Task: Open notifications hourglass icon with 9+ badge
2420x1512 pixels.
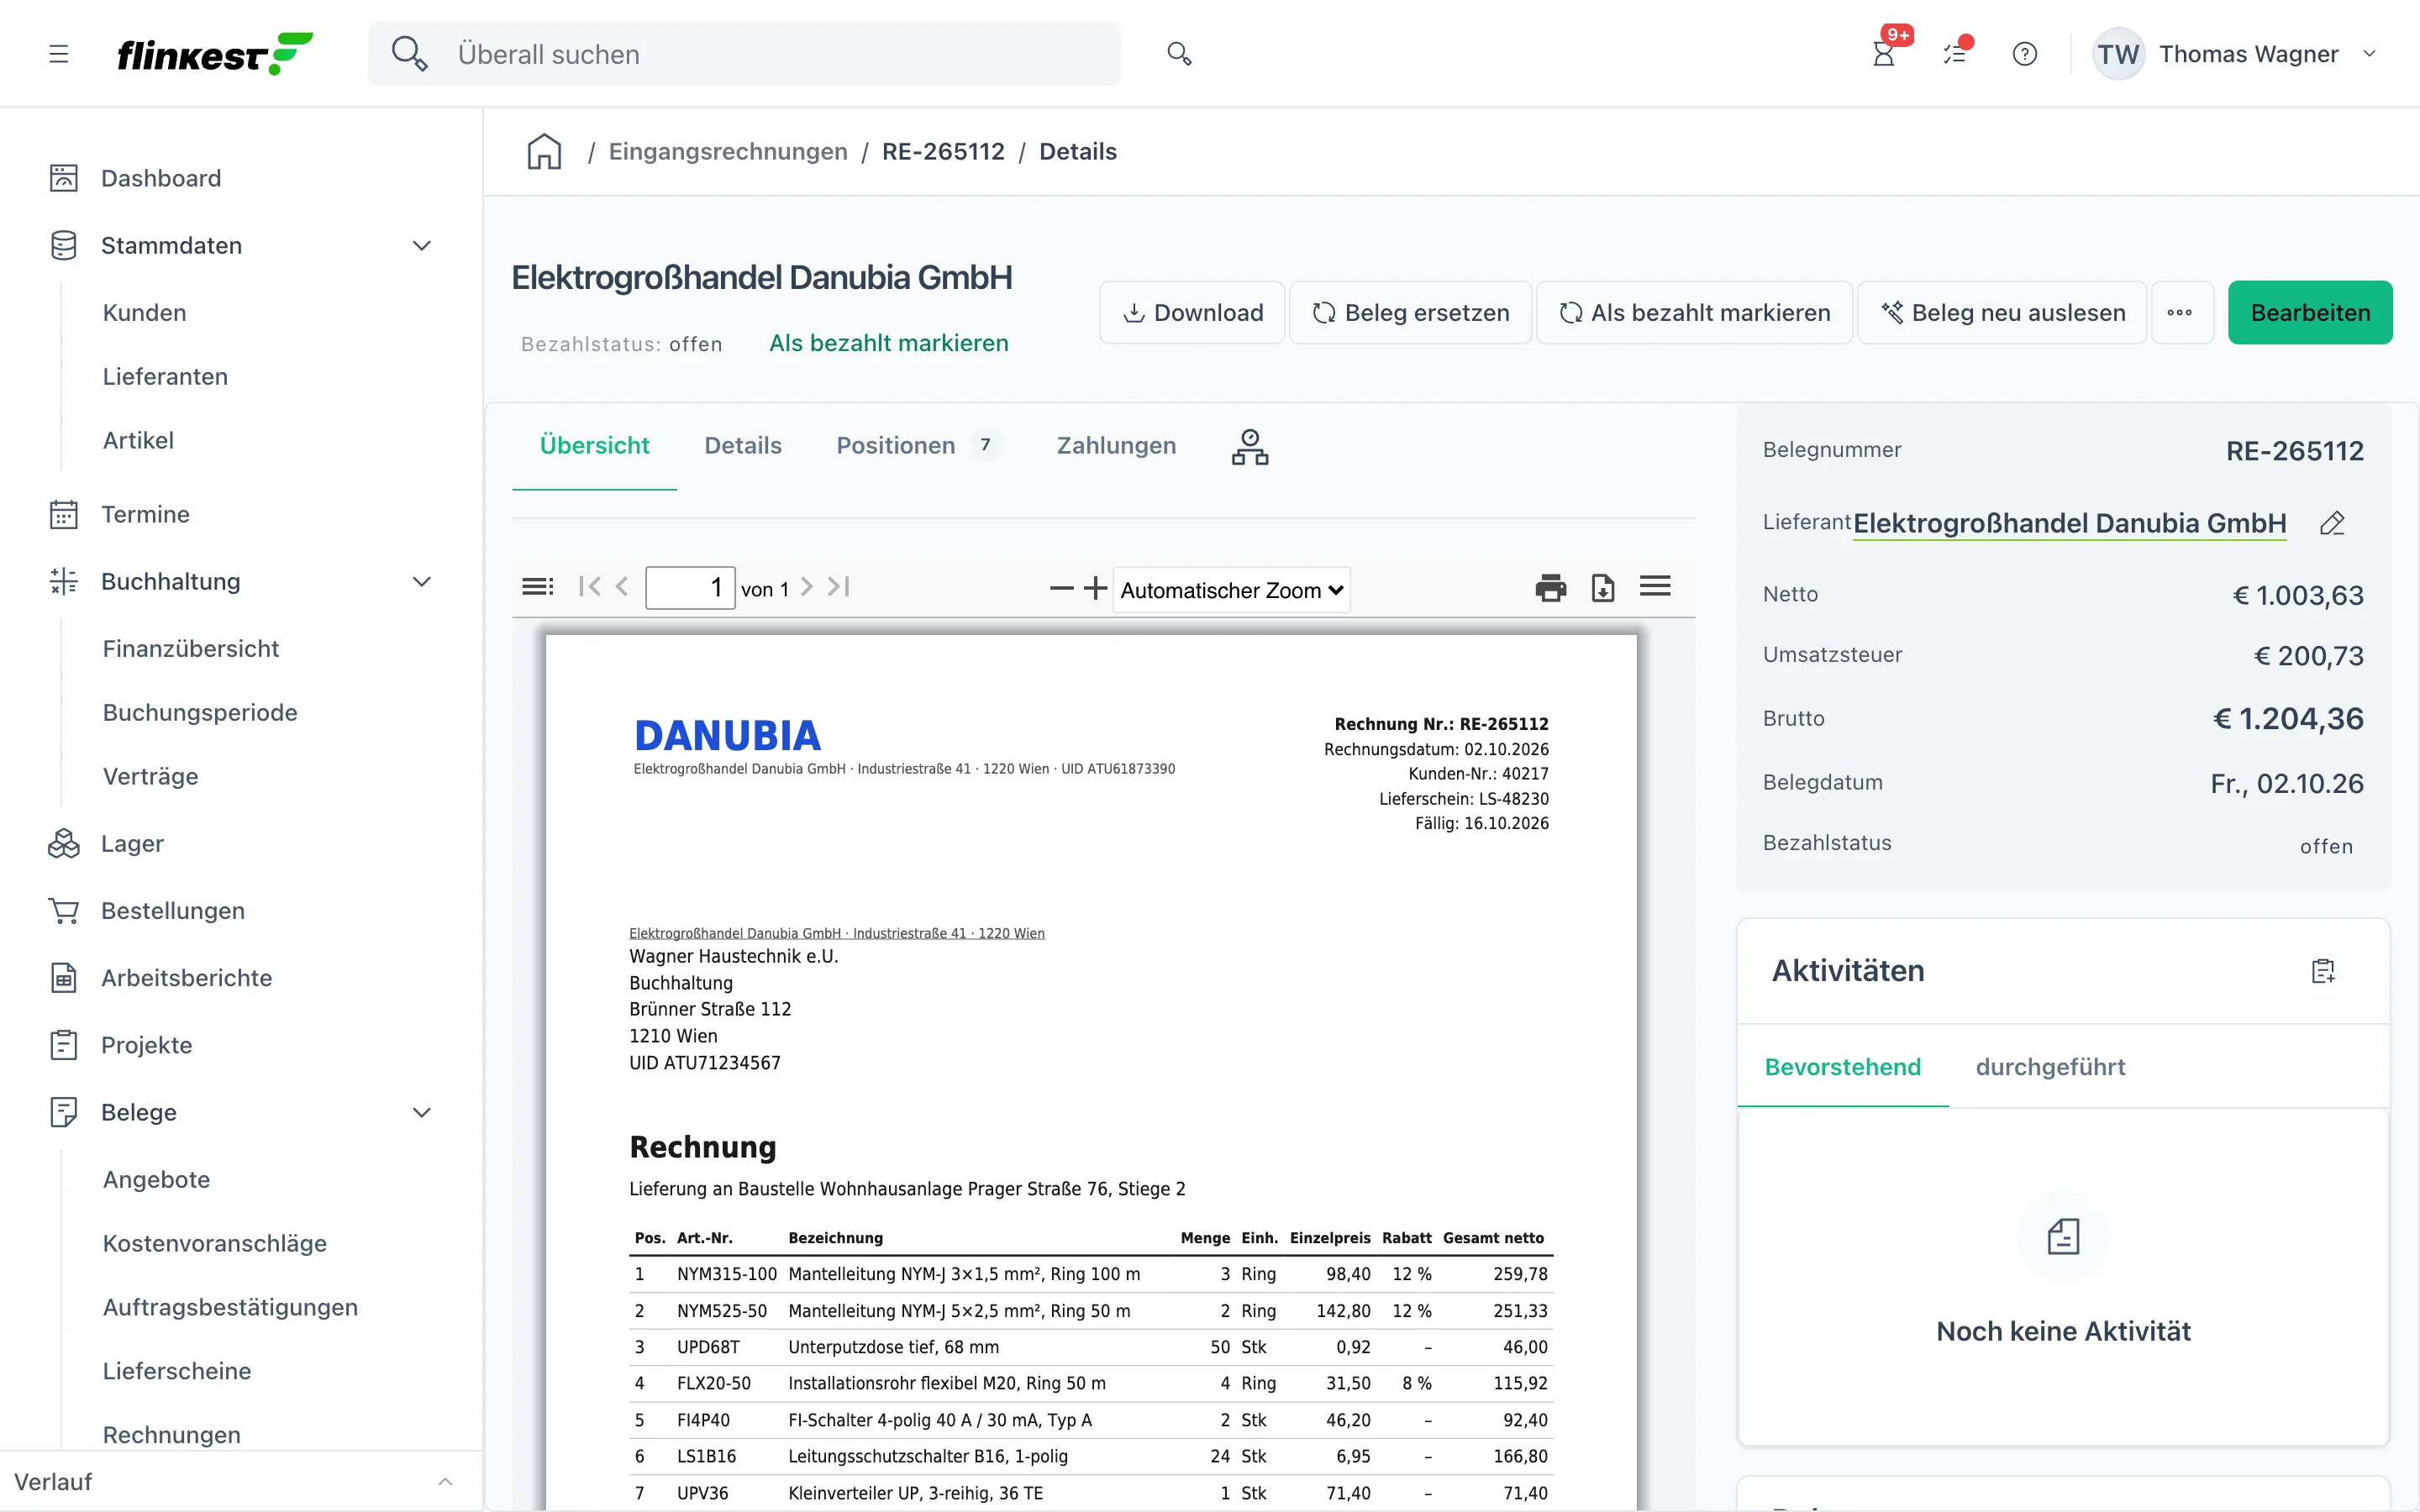Action: coord(1884,54)
